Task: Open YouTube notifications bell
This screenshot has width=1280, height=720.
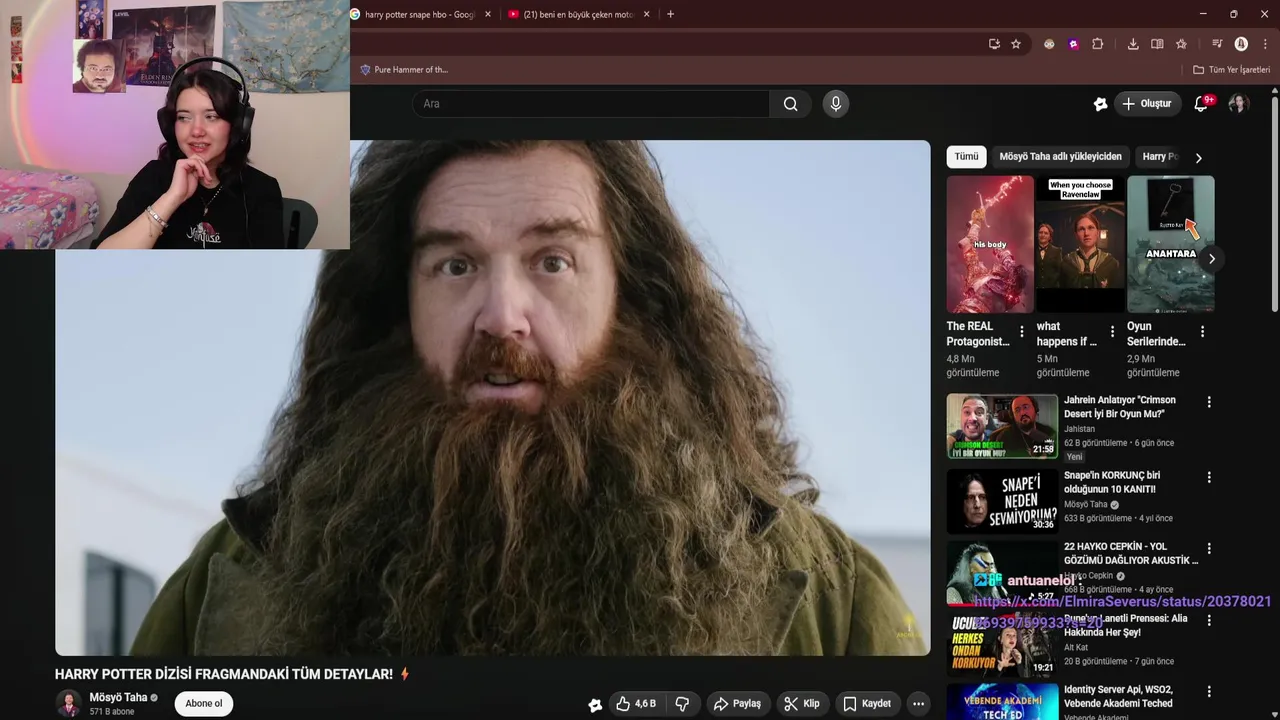Action: pos(1202,104)
